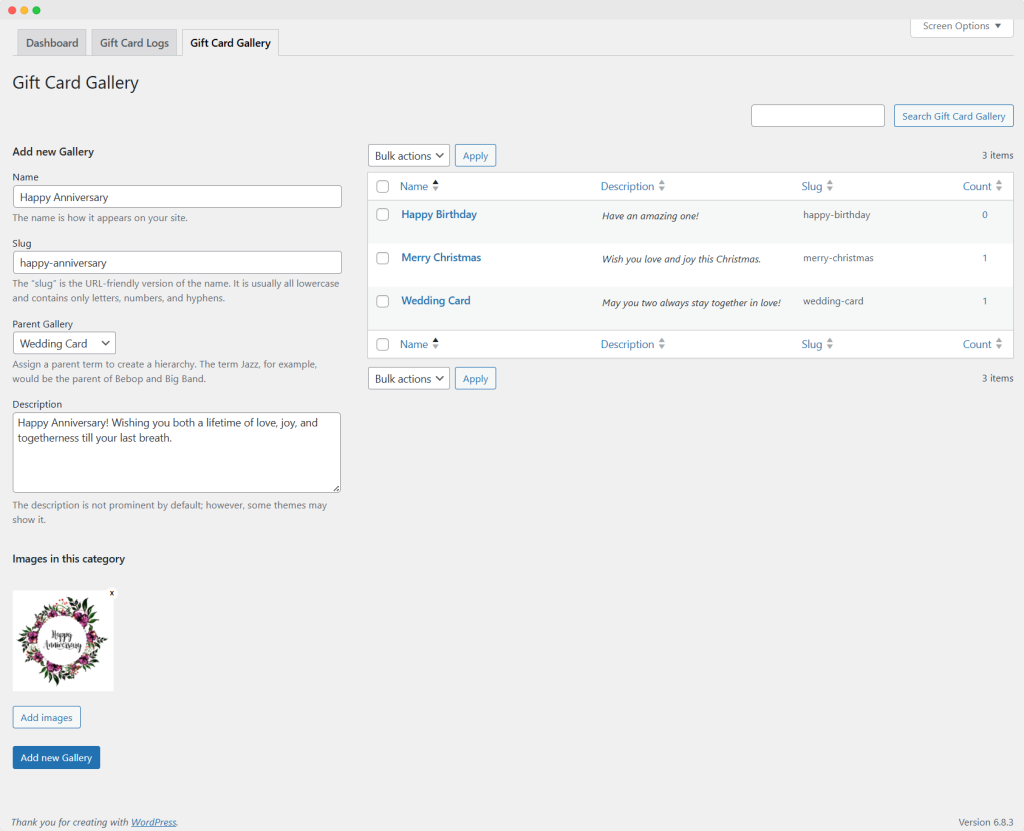Remove the anniversary image with x icon
The image size is (1024, 831).
point(112,593)
